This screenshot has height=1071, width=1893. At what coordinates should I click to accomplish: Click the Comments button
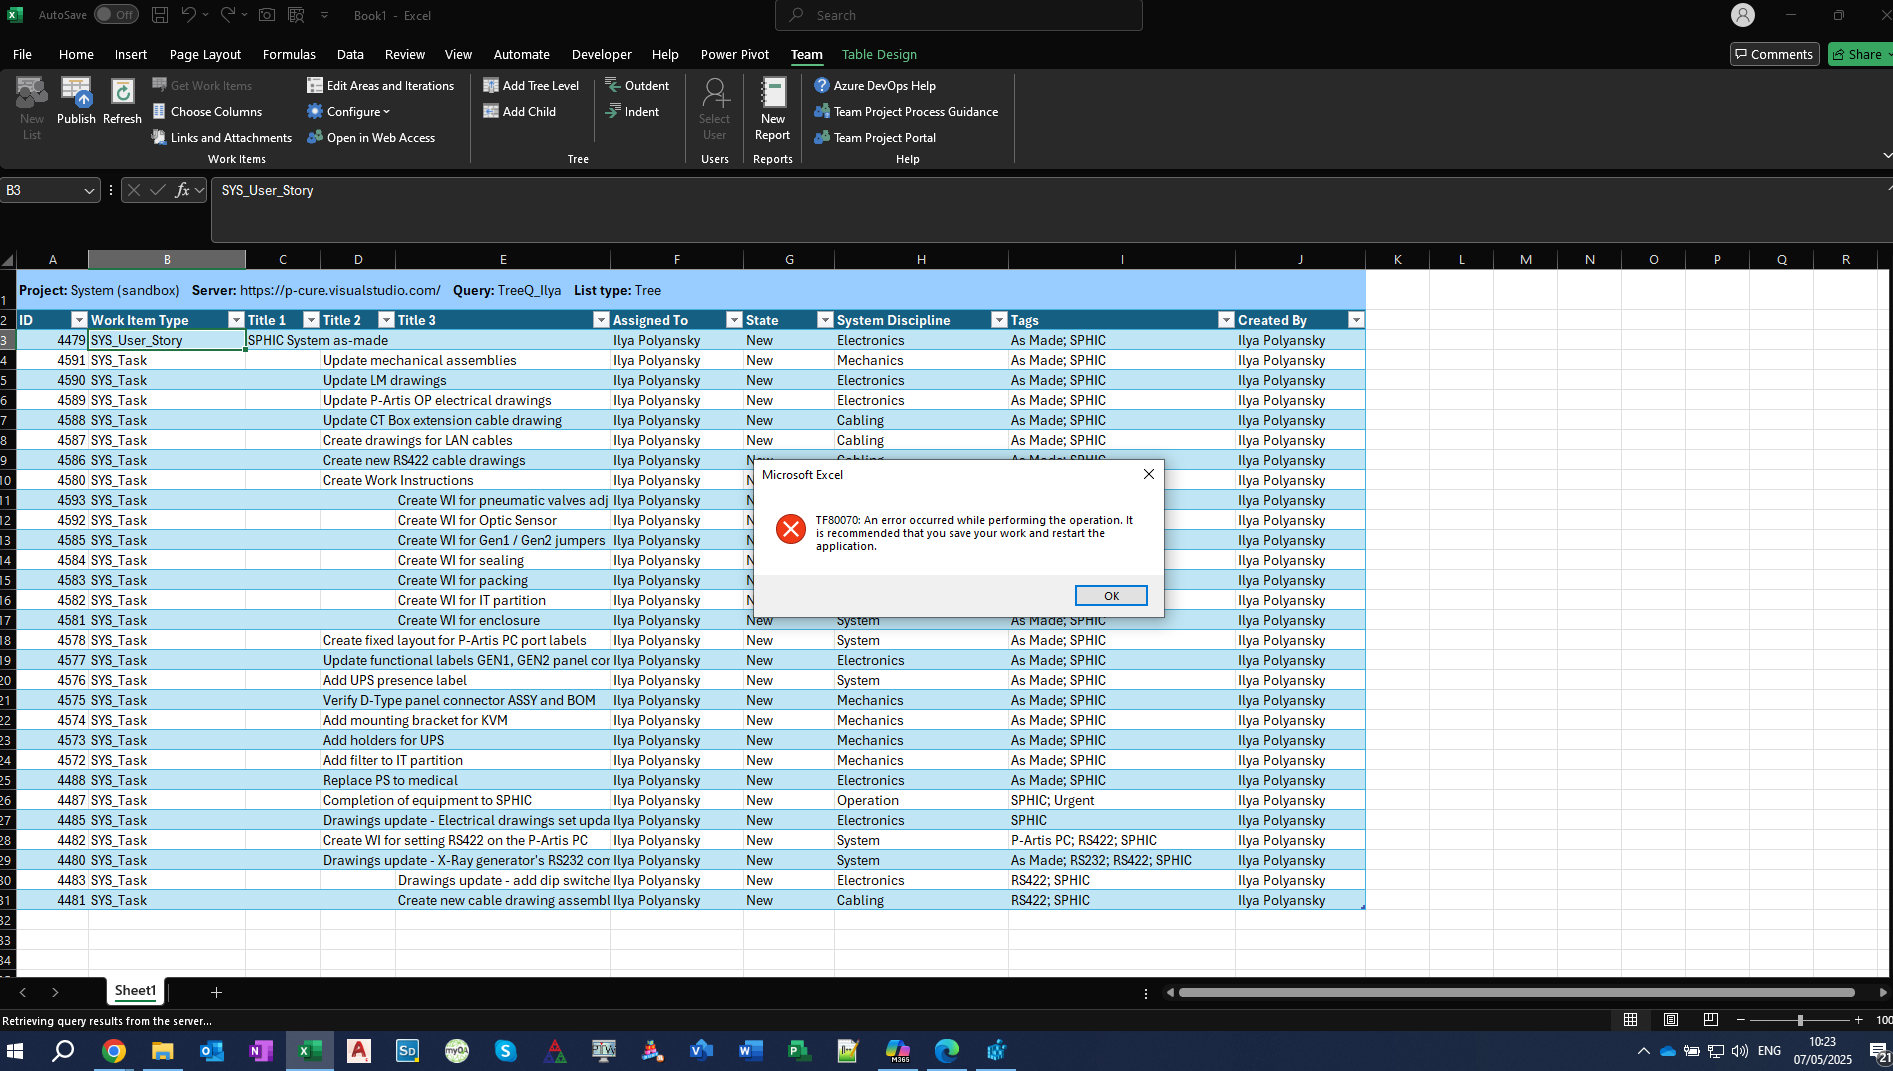[1774, 54]
